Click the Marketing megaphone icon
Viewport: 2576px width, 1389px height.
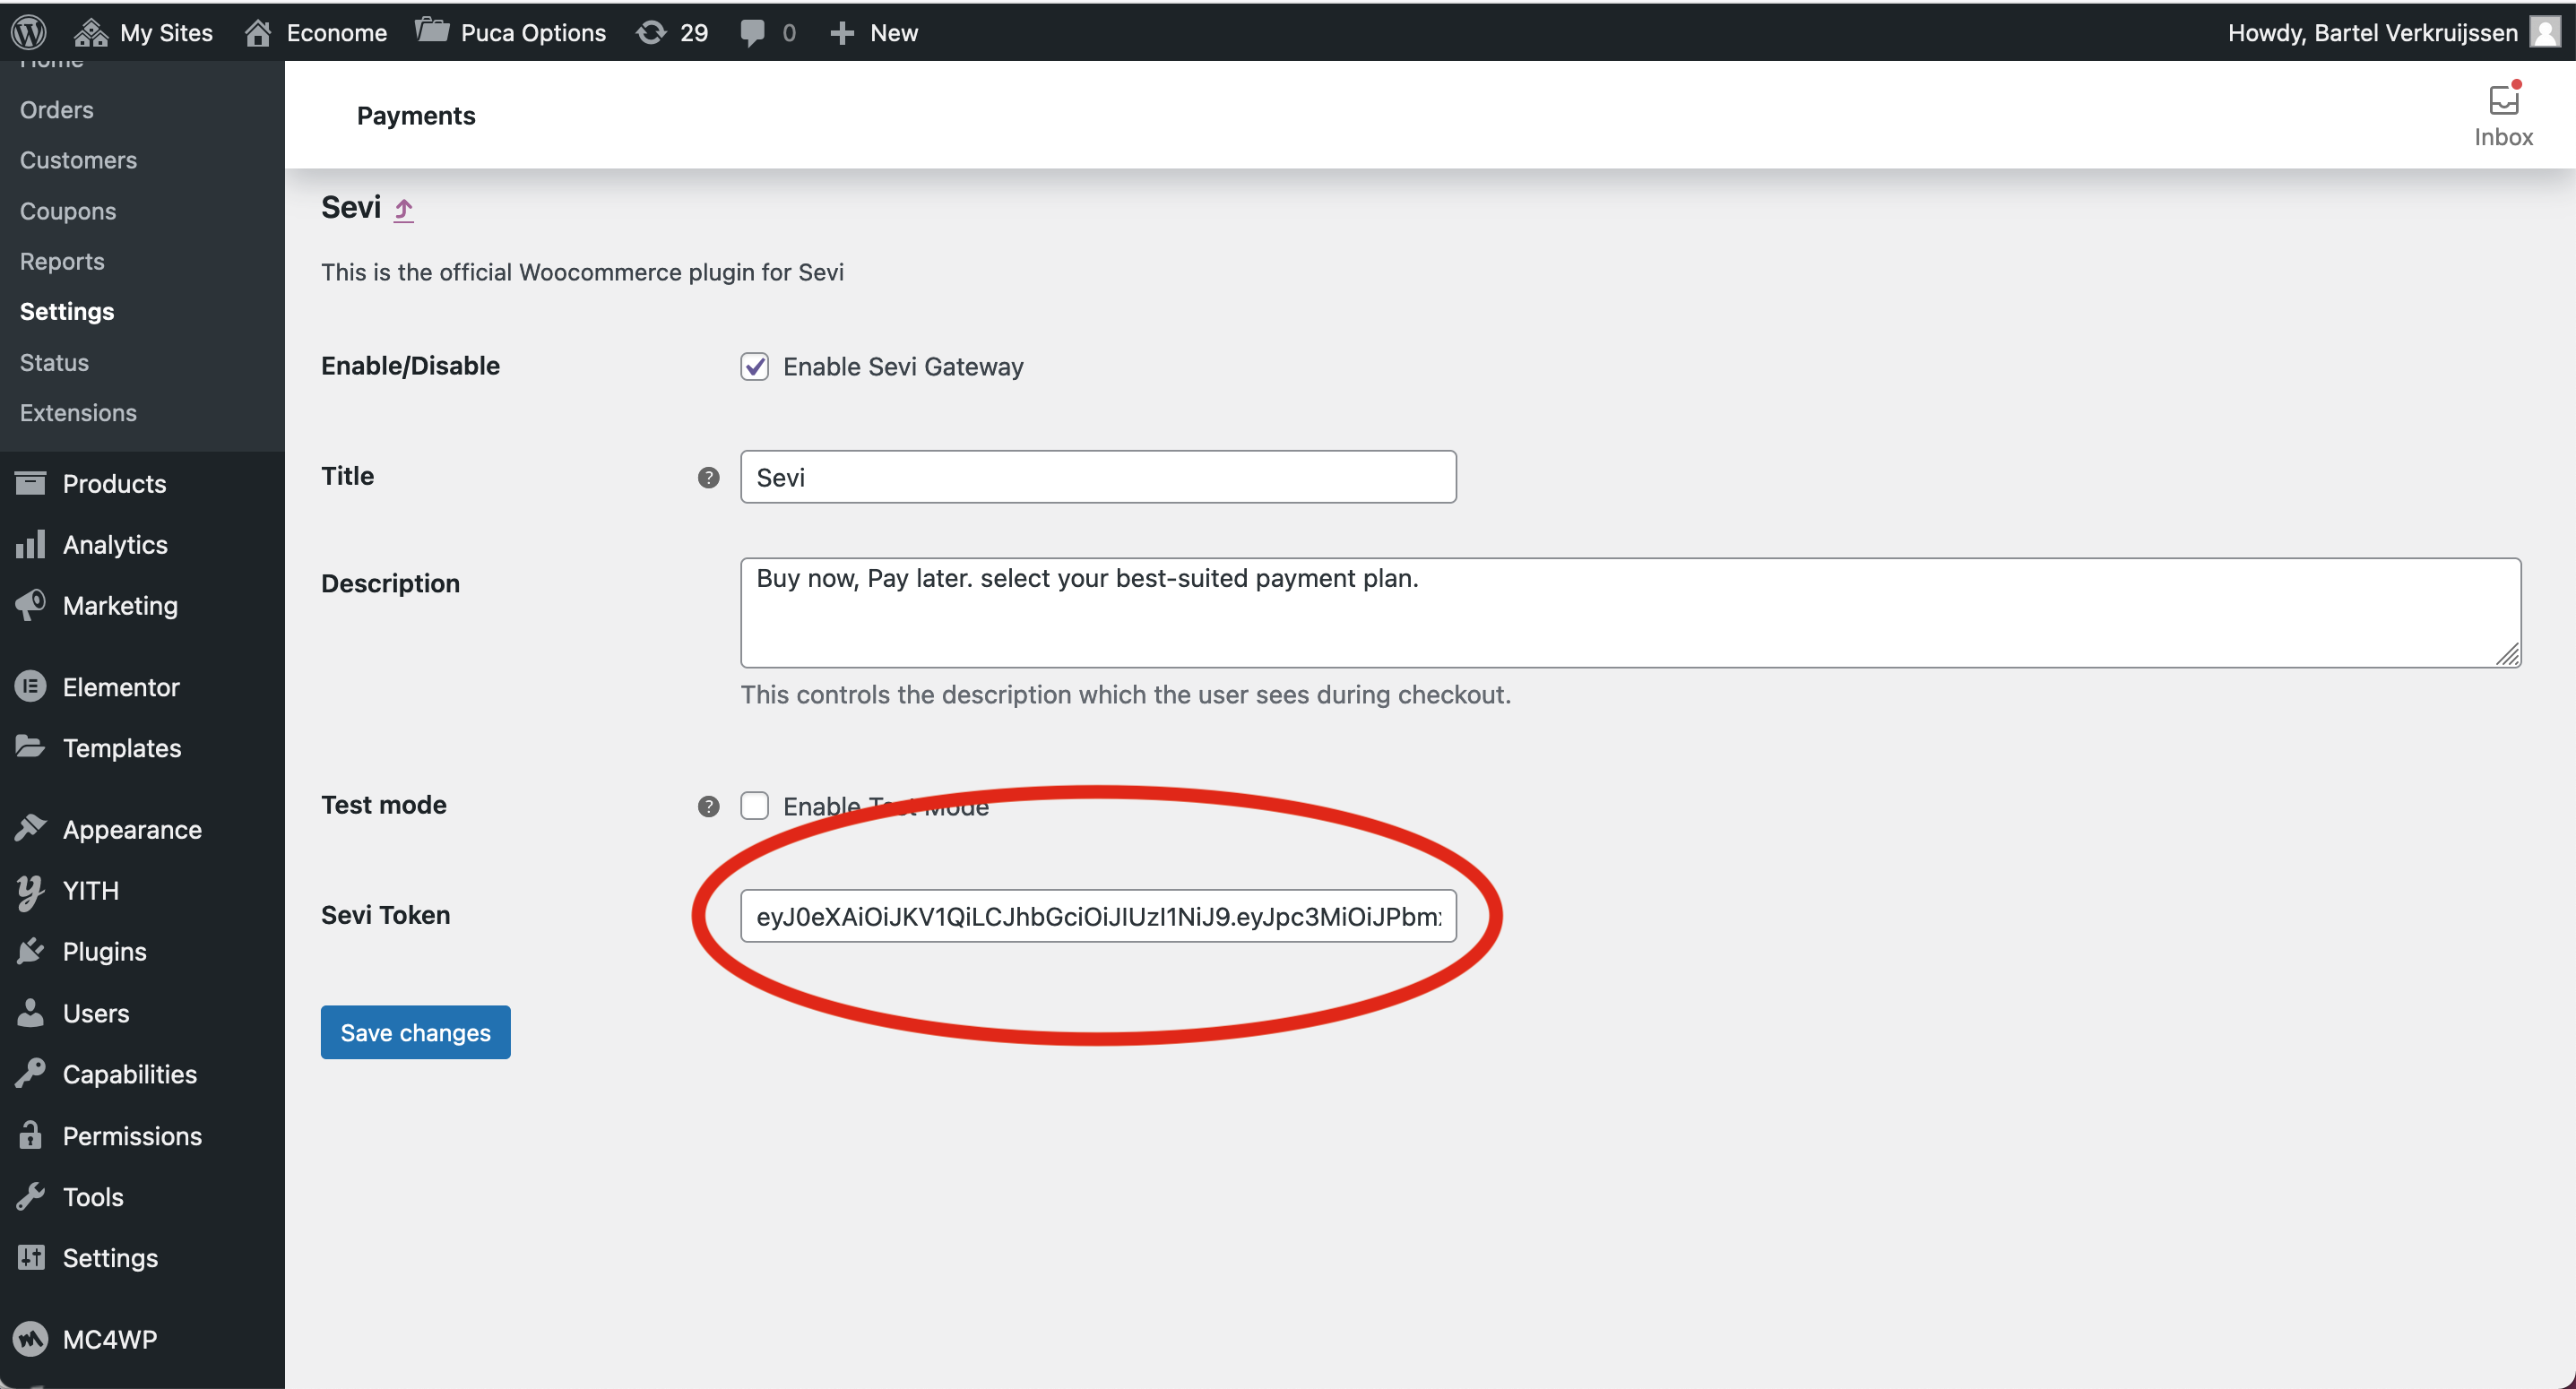(x=30, y=605)
